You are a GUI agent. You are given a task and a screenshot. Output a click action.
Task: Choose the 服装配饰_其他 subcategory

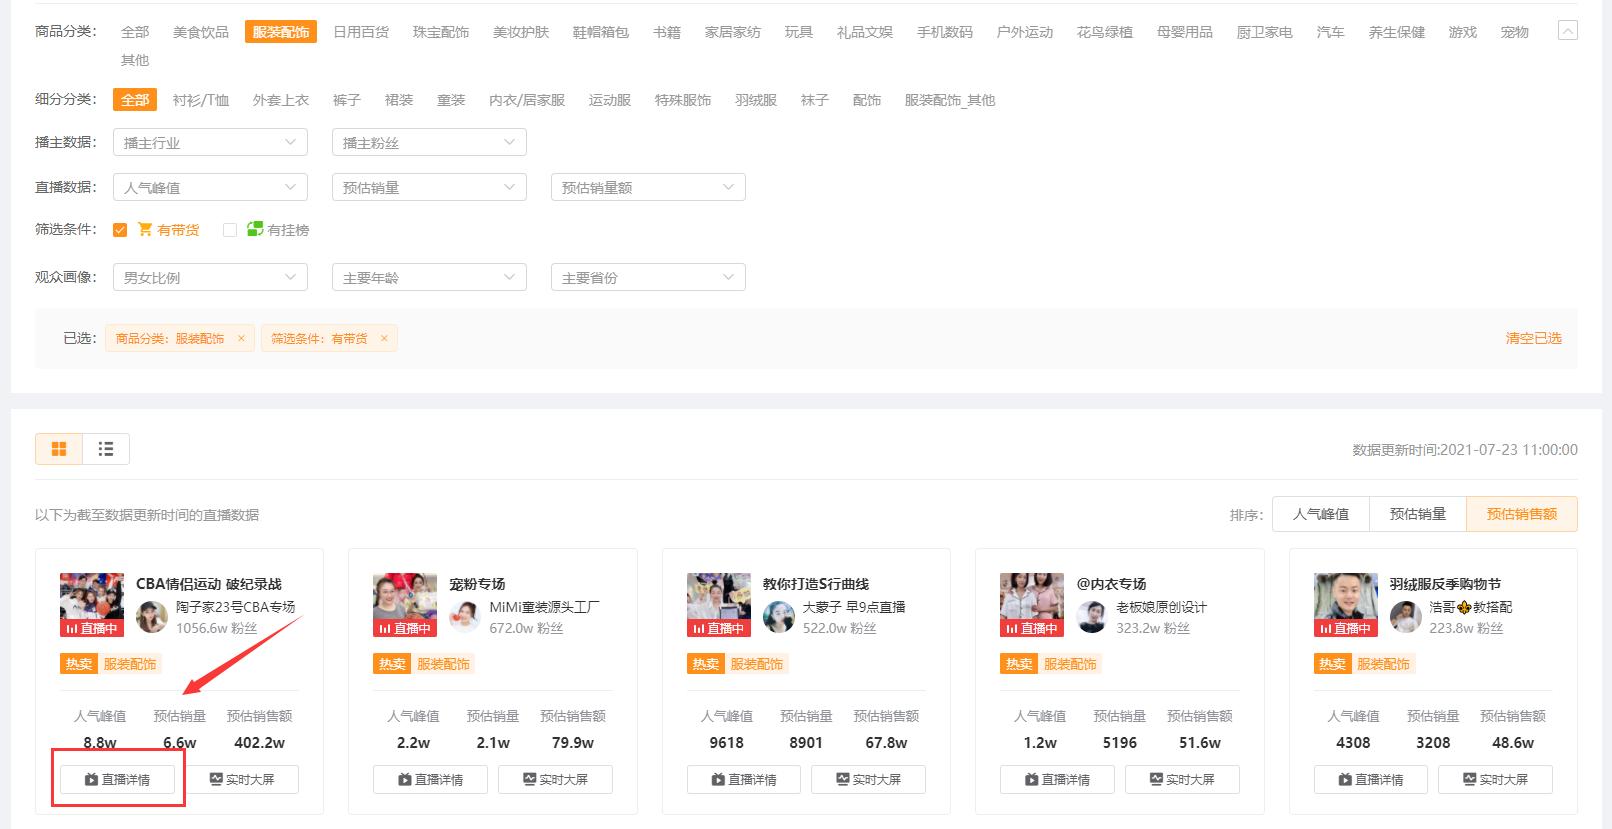(950, 100)
